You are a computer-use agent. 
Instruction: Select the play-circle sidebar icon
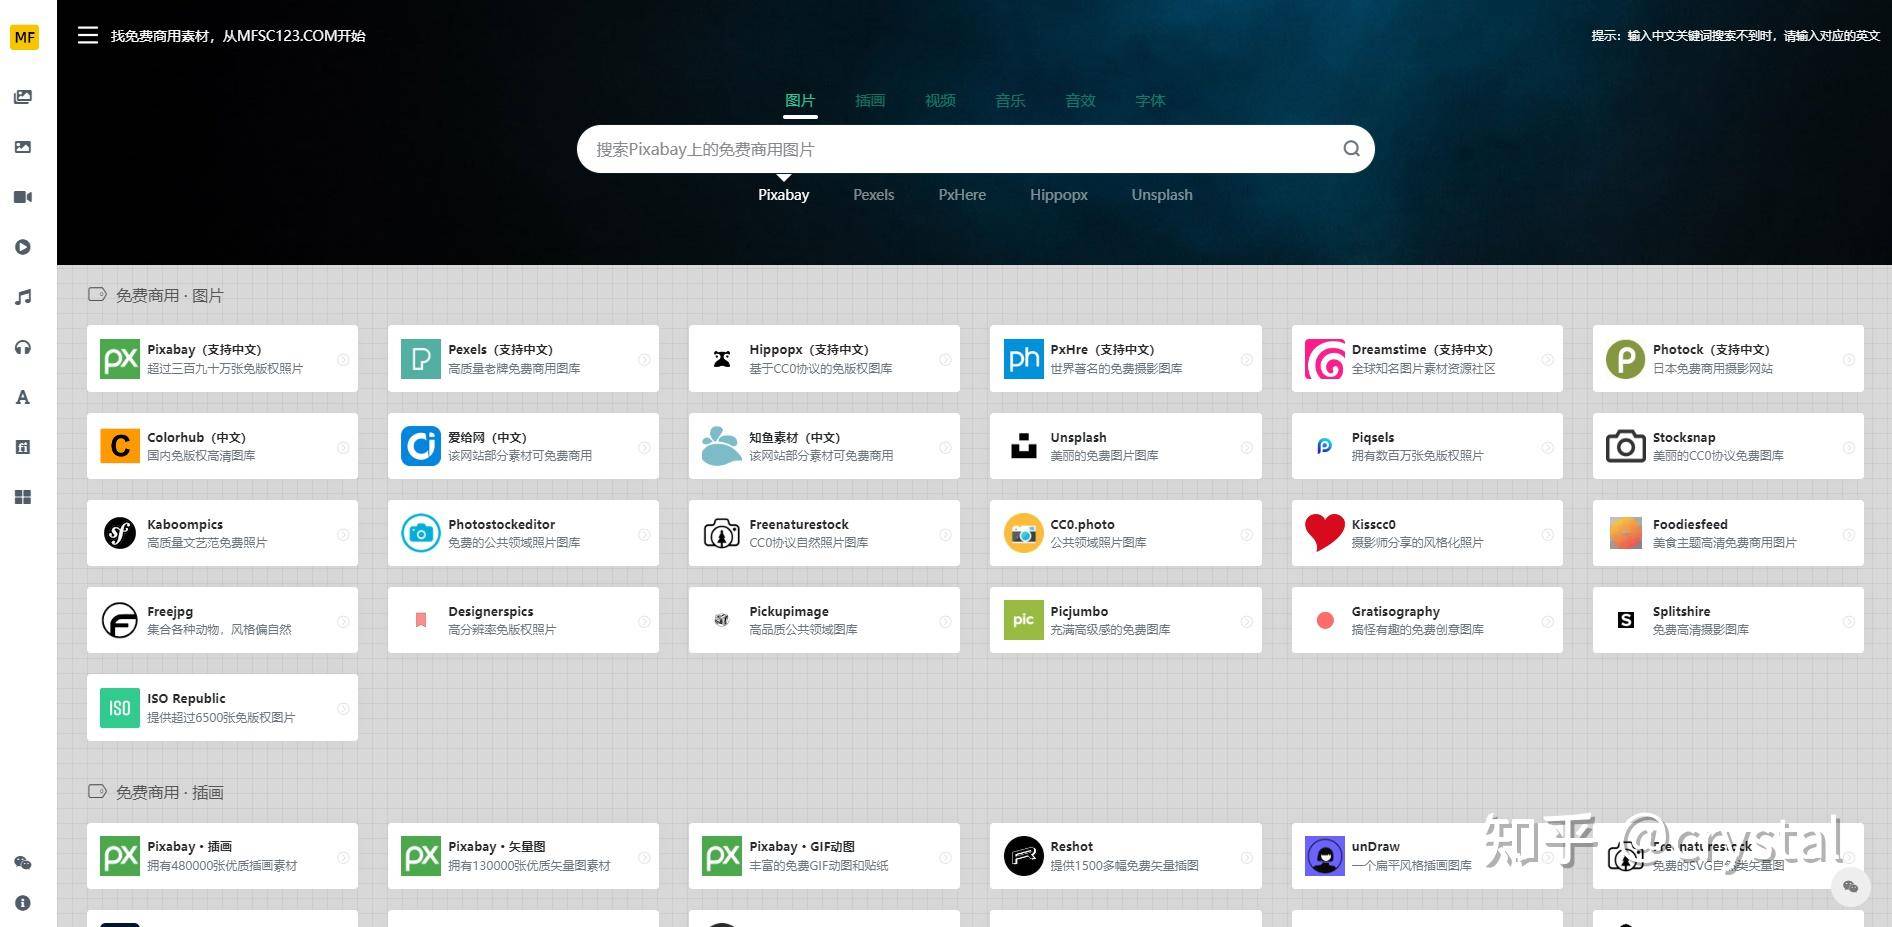click(23, 247)
